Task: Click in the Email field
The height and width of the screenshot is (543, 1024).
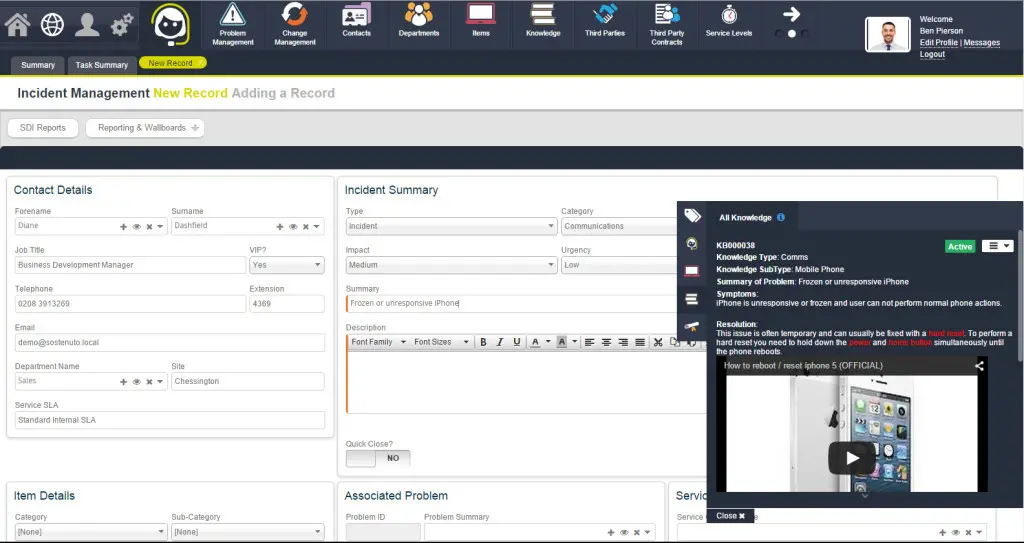Action: [169, 342]
